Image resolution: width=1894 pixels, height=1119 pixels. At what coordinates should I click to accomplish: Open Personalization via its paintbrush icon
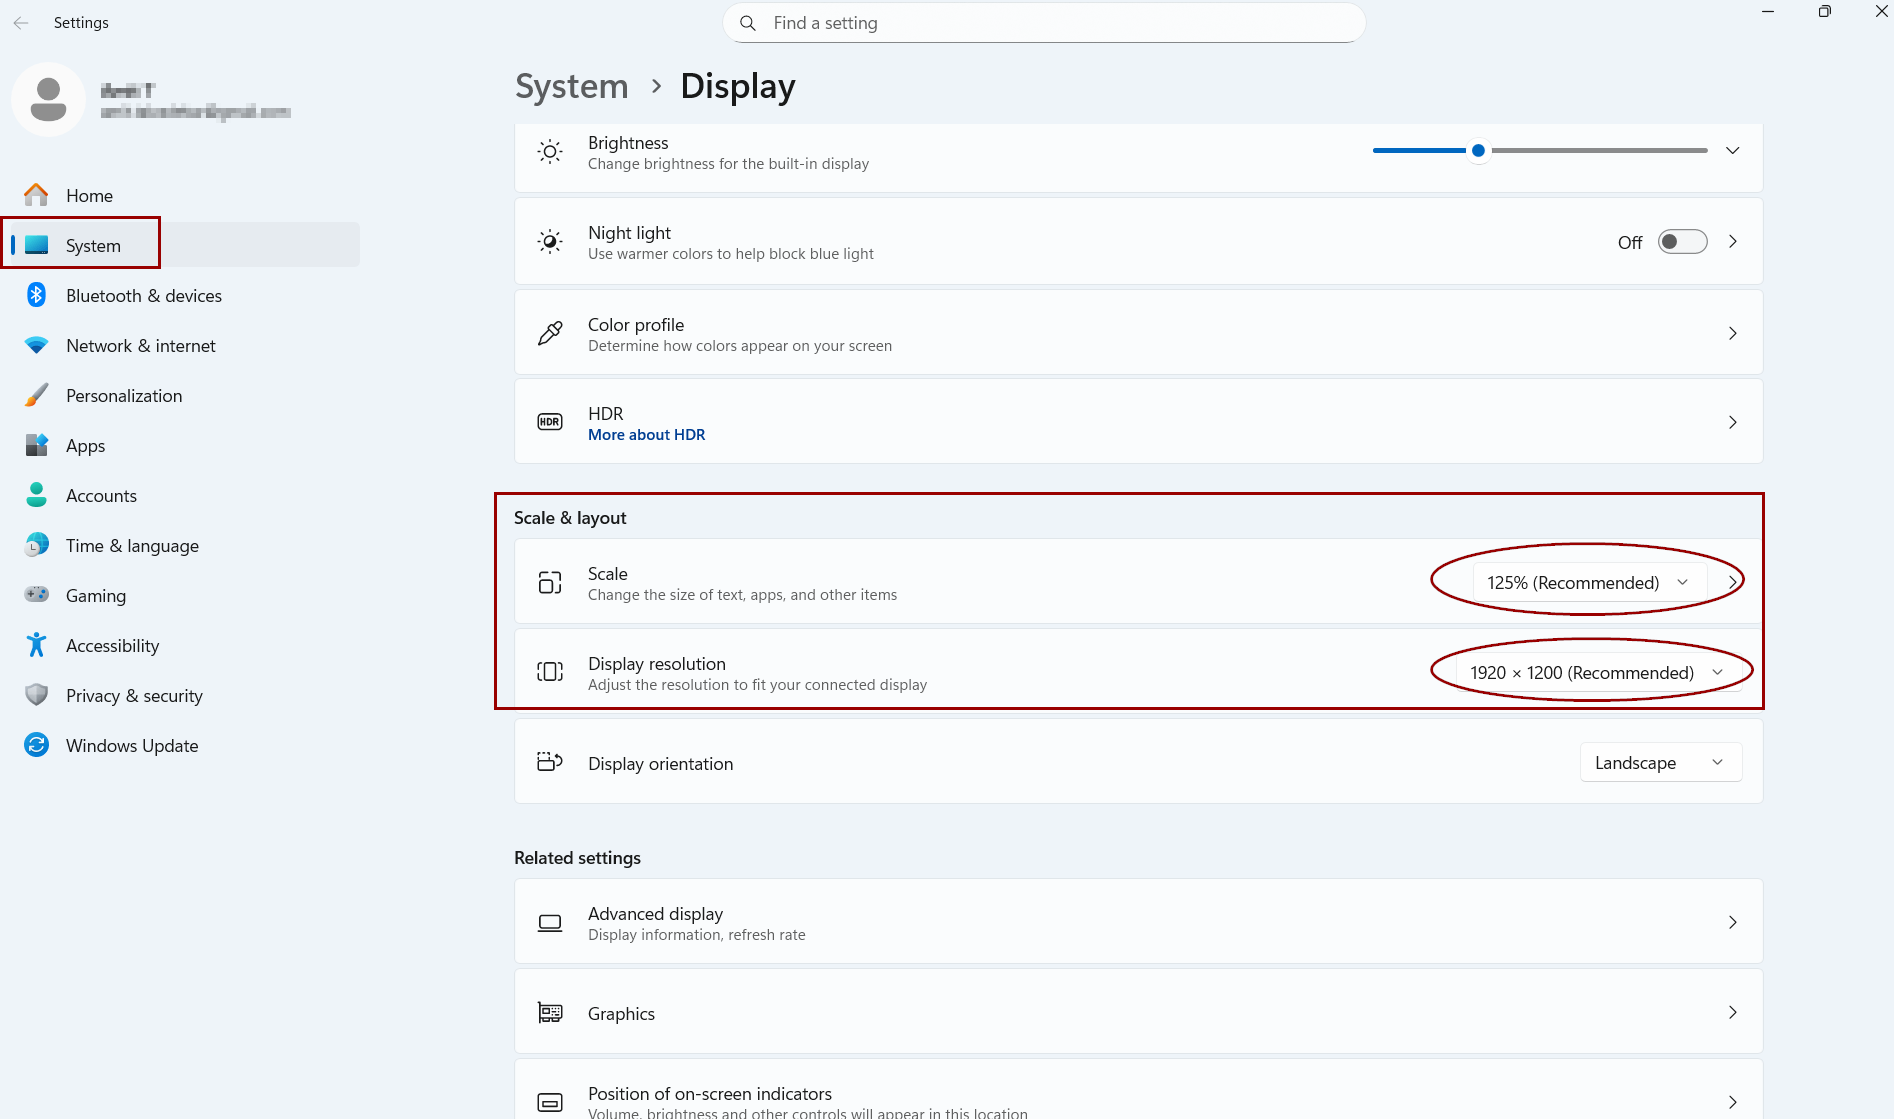tap(37, 395)
